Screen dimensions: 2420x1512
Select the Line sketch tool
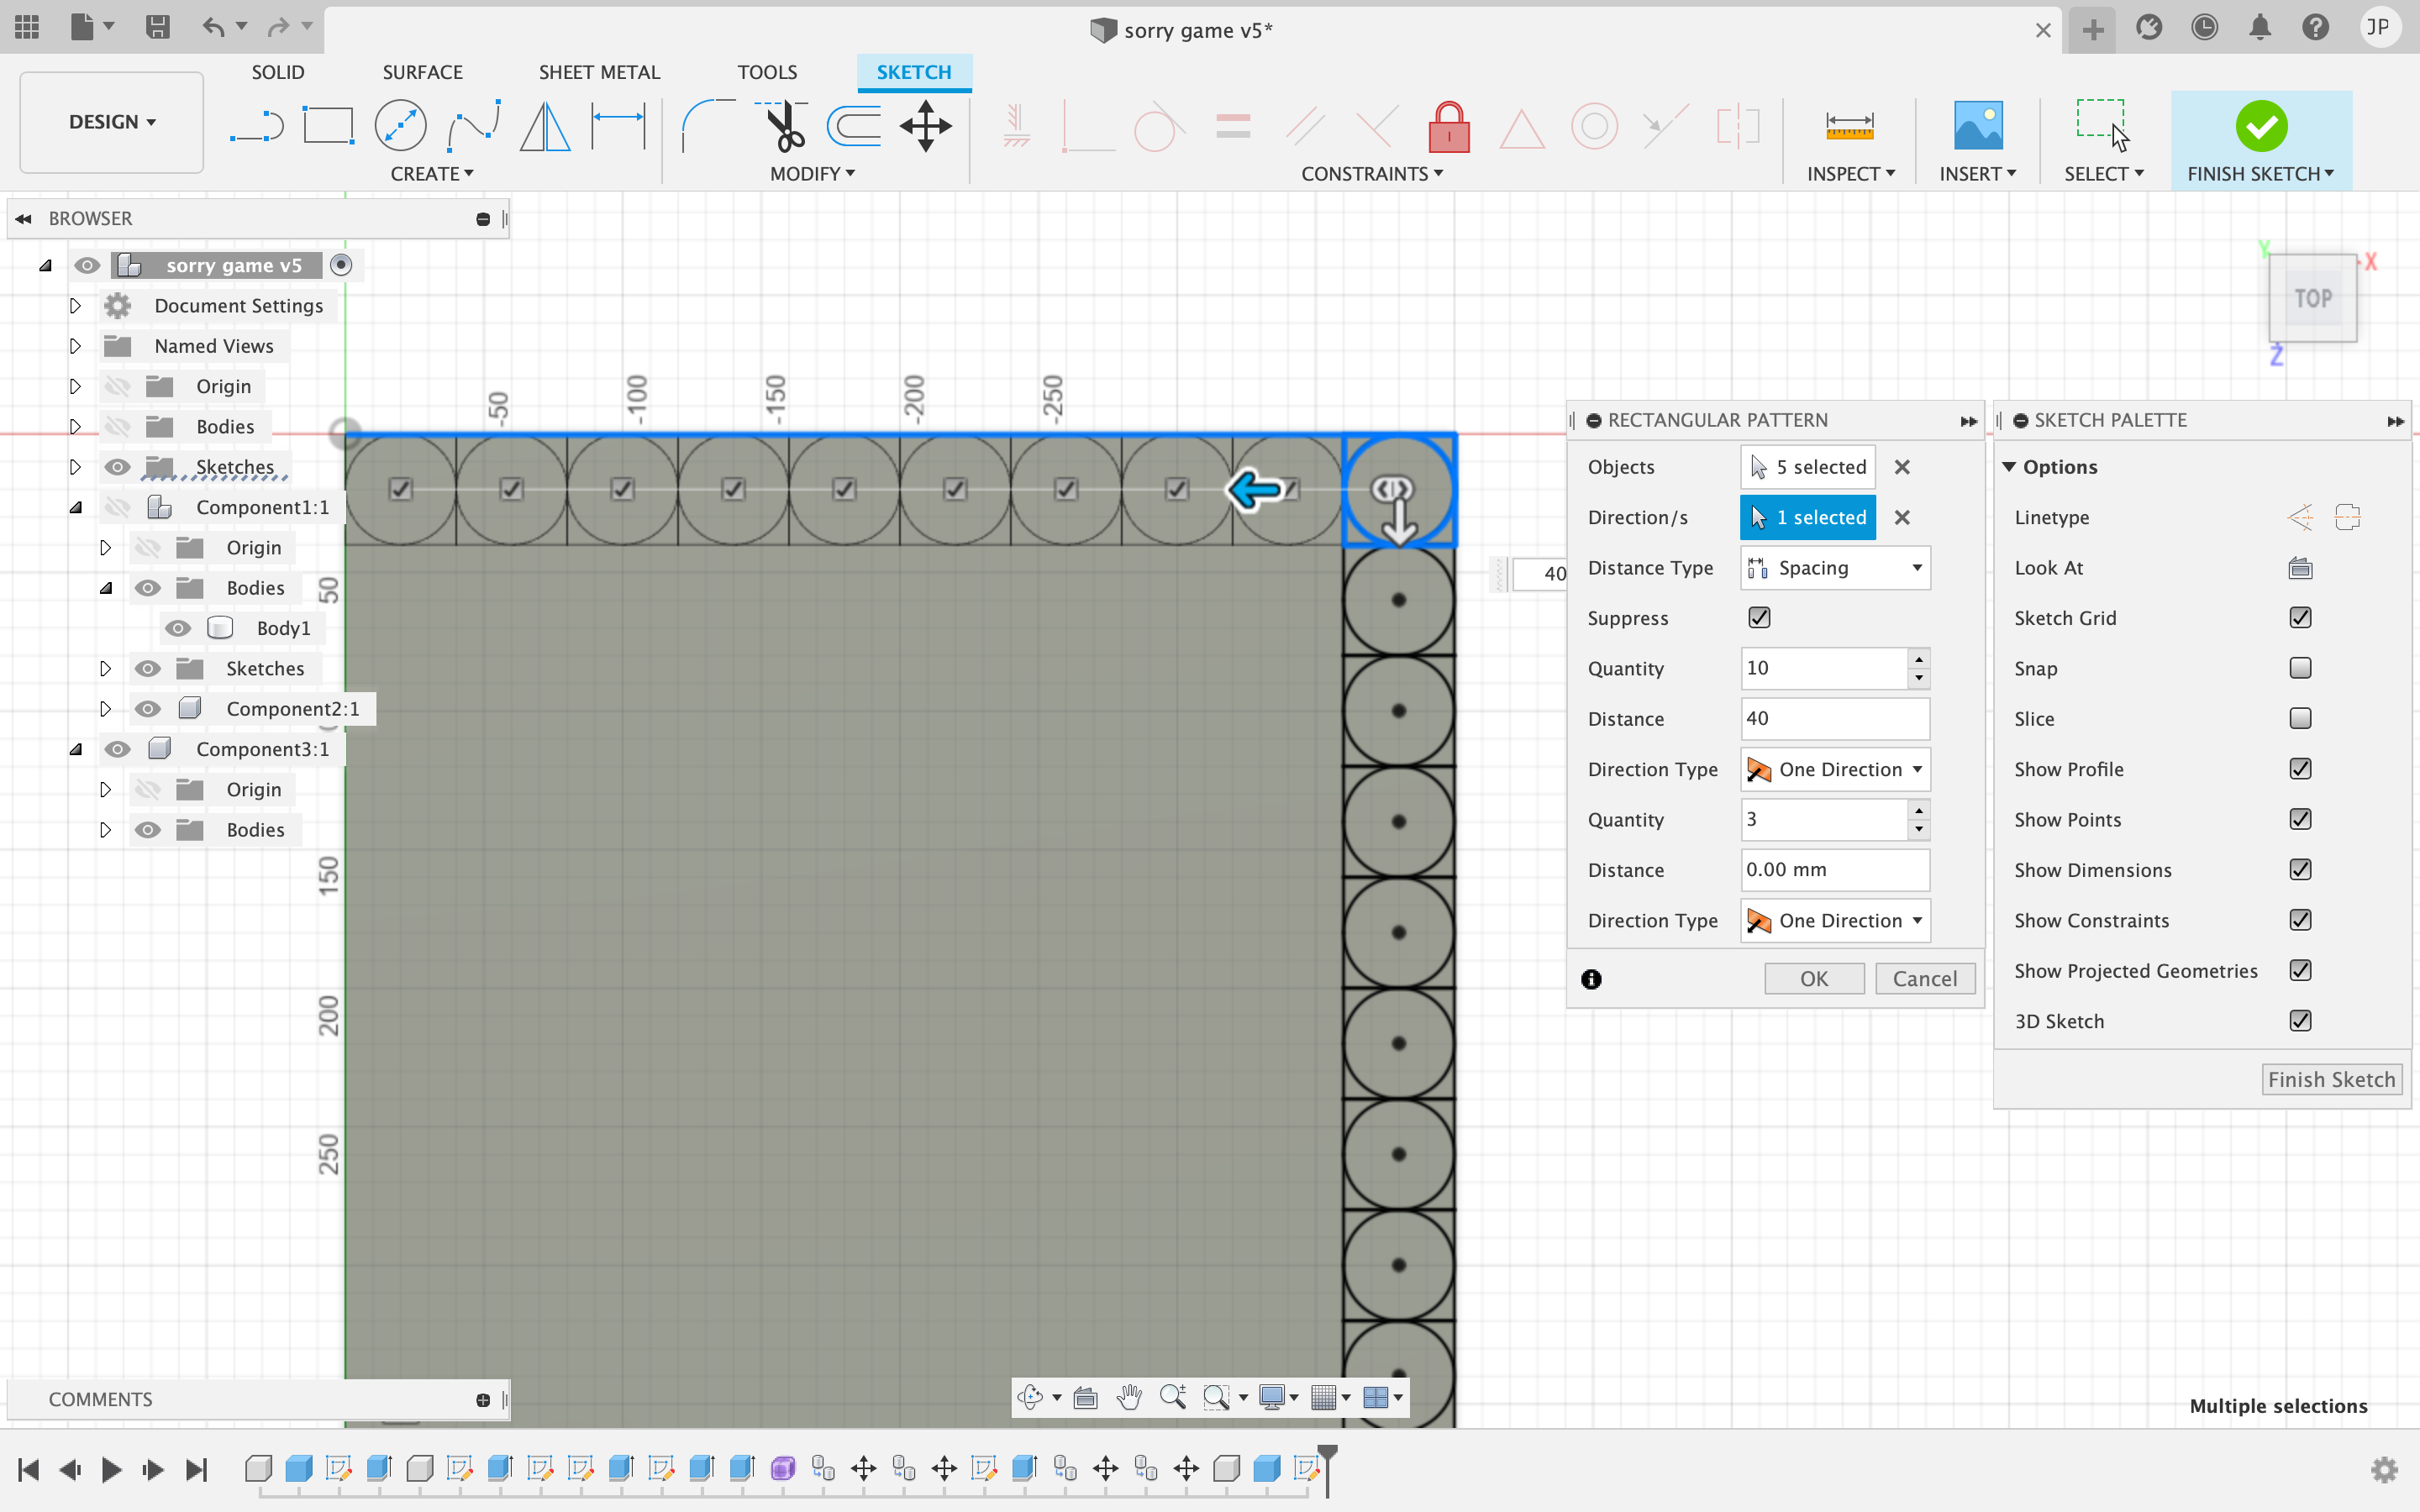coord(258,125)
